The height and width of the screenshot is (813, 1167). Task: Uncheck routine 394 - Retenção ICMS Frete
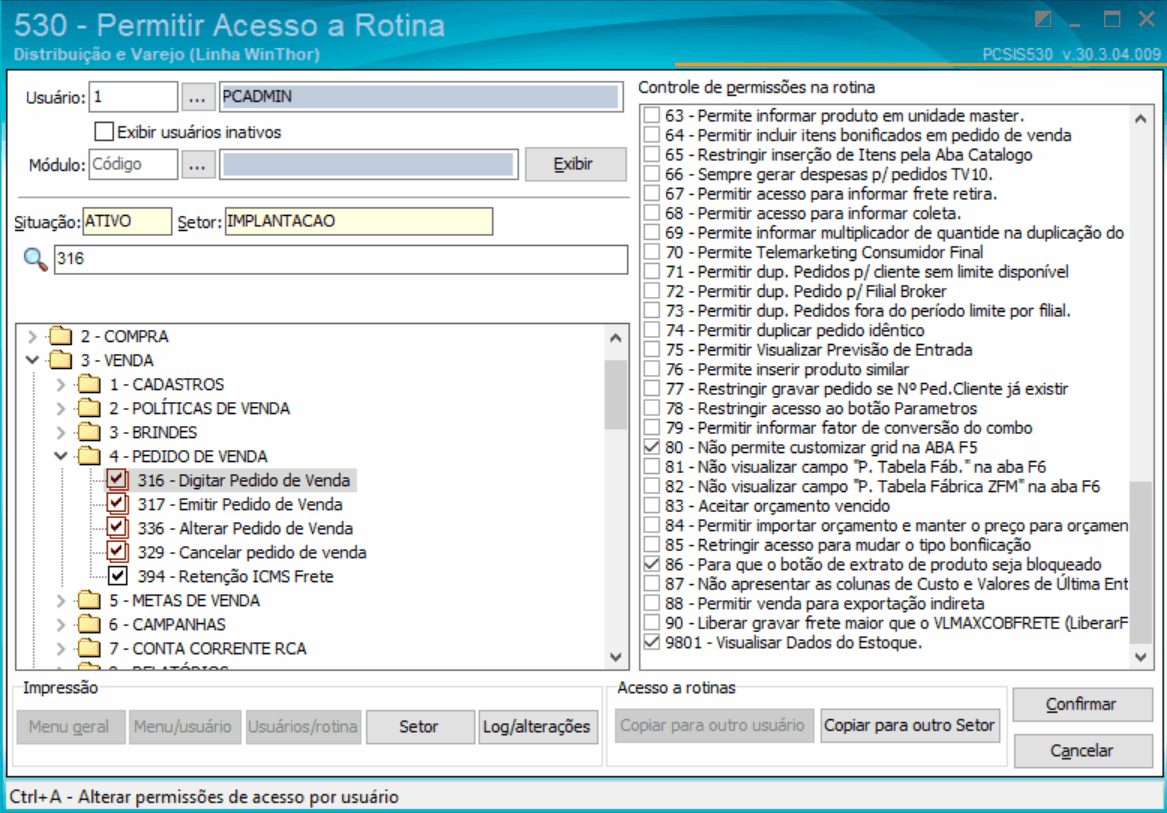(x=118, y=576)
